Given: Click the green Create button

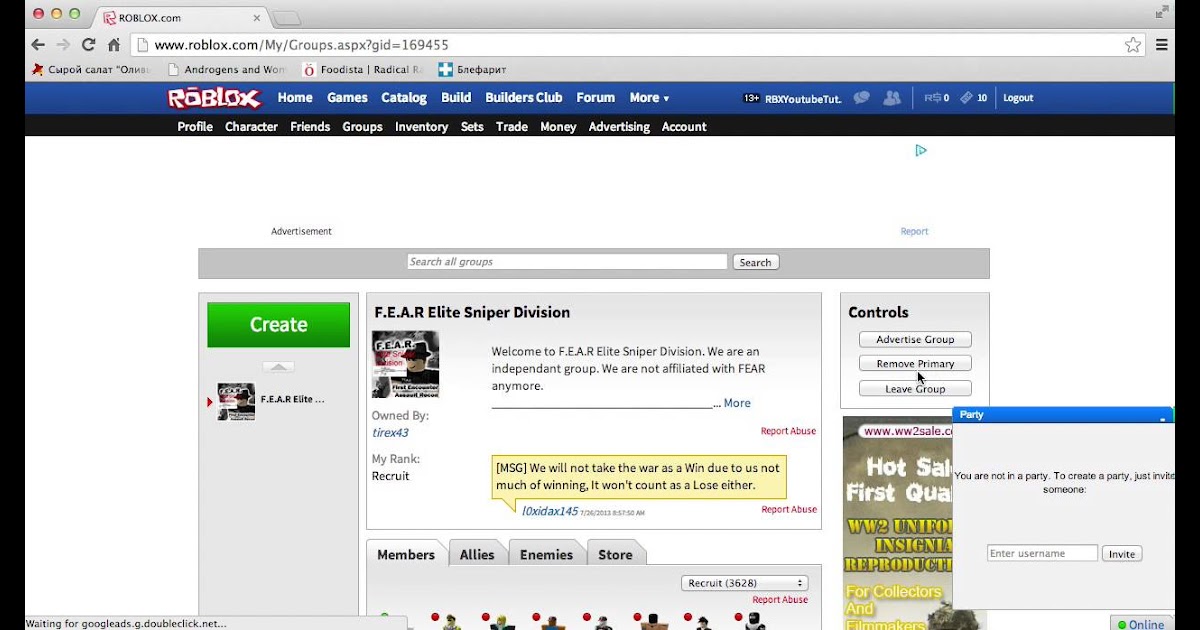Looking at the screenshot, I should pyautogui.click(x=278, y=325).
